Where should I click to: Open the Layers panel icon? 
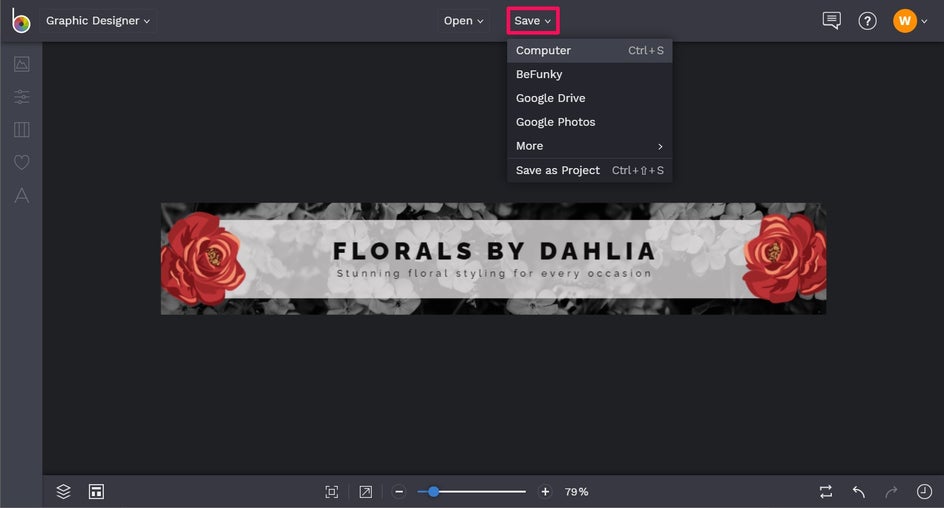click(x=63, y=492)
